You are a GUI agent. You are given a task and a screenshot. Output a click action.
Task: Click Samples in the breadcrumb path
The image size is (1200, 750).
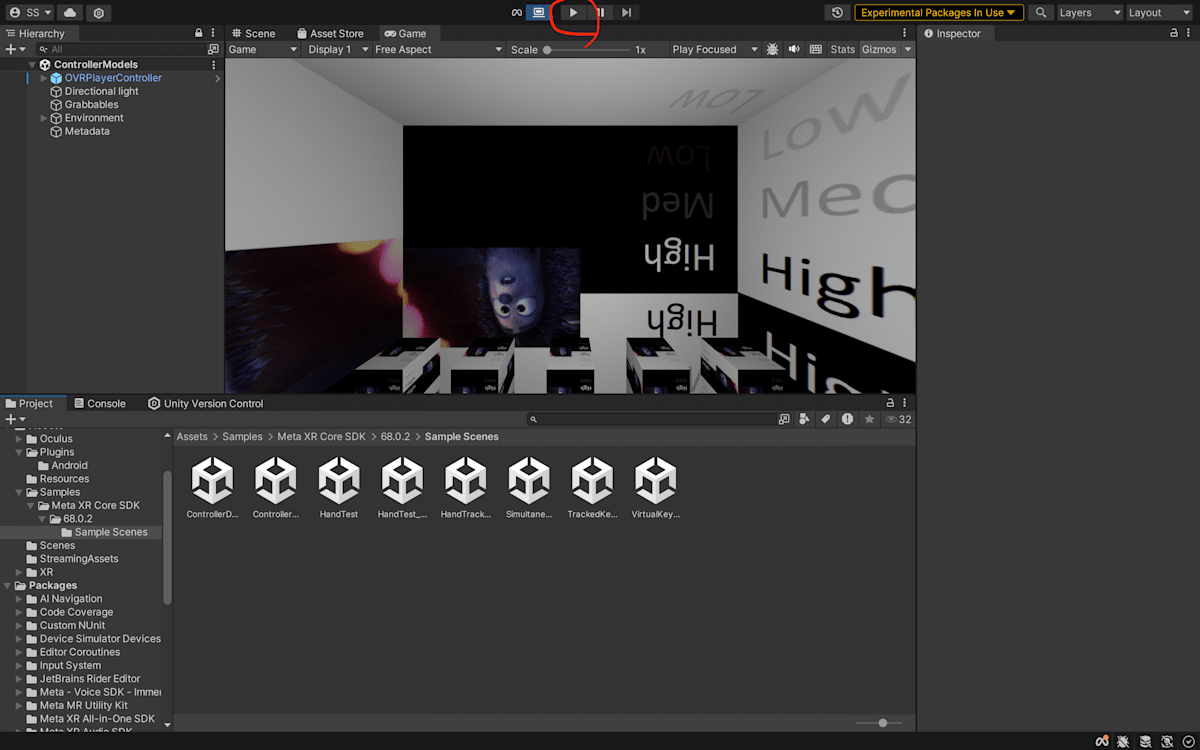click(242, 436)
